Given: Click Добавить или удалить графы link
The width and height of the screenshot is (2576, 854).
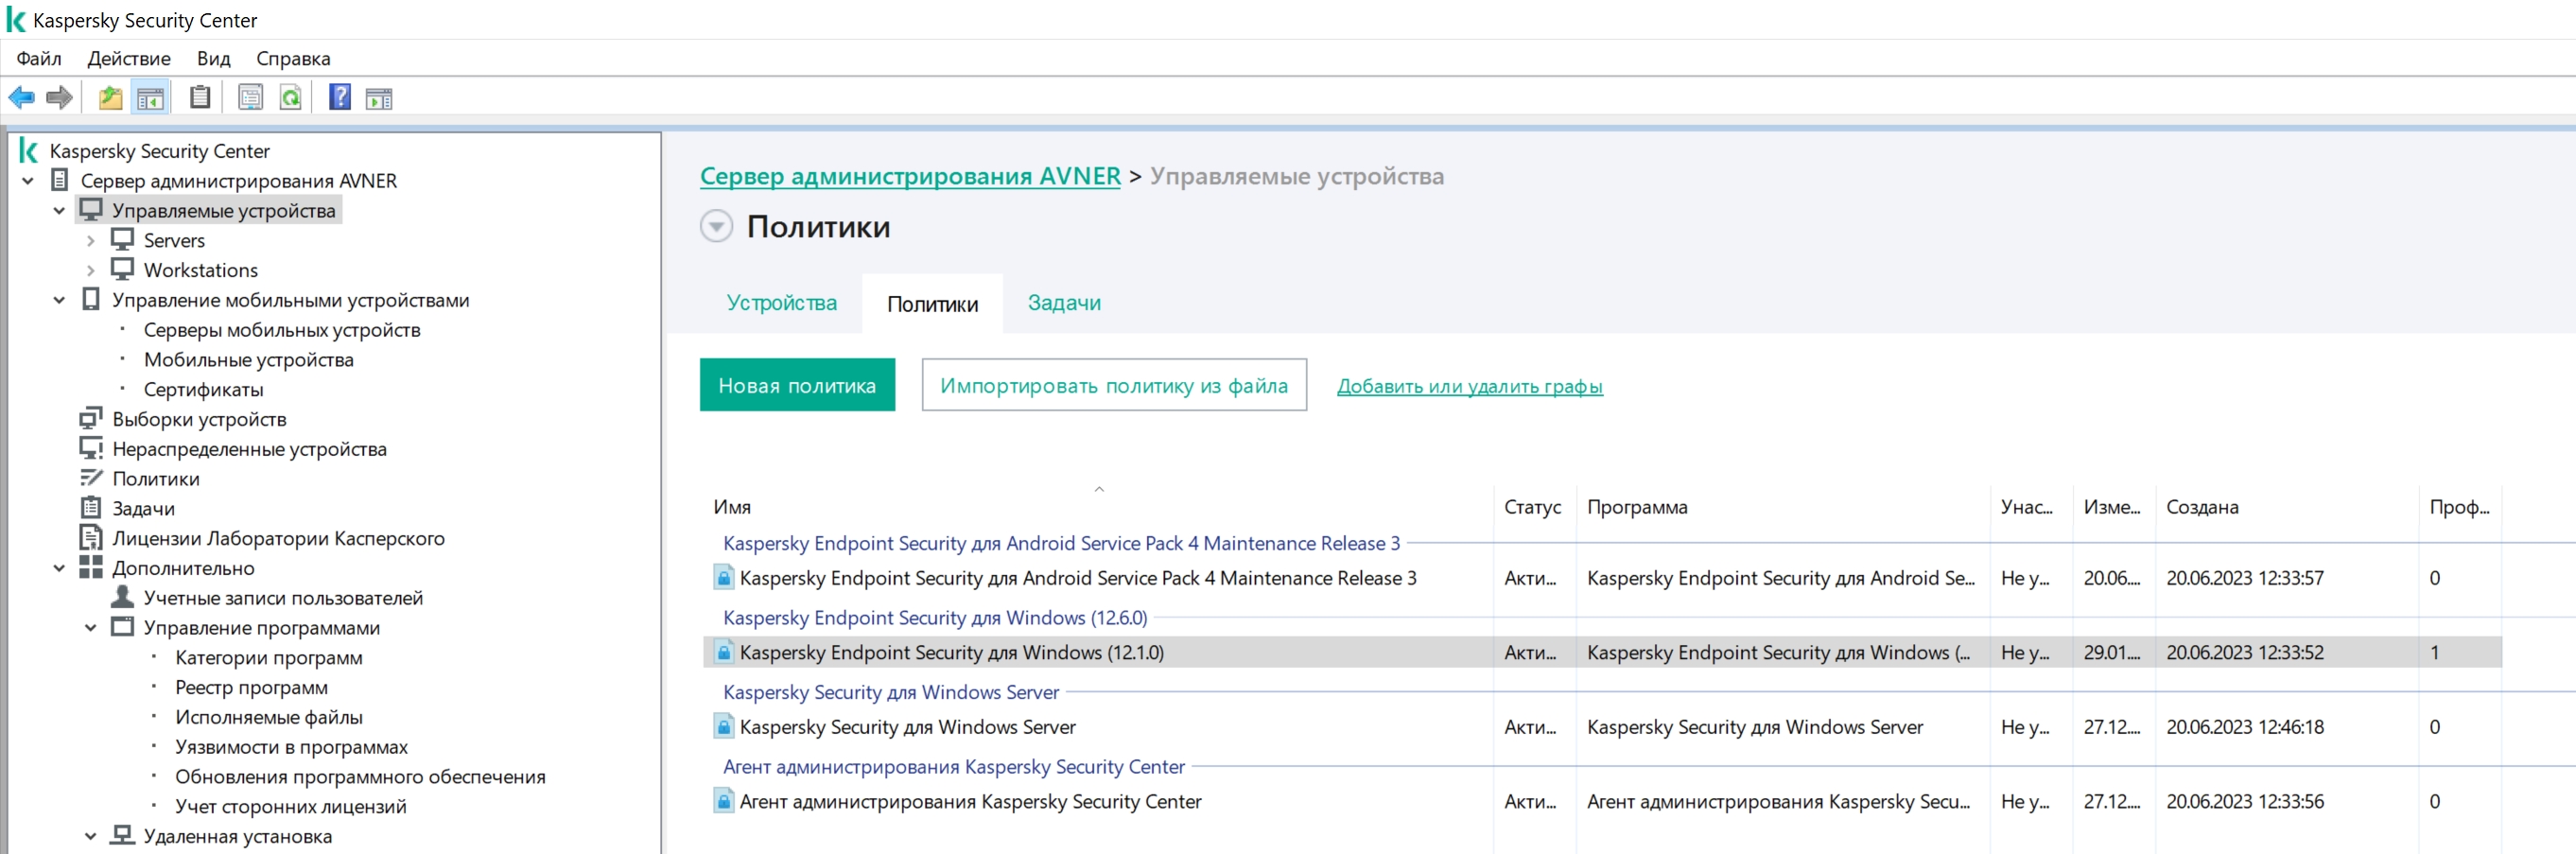Looking at the screenshot, I should coord(1469,386).
